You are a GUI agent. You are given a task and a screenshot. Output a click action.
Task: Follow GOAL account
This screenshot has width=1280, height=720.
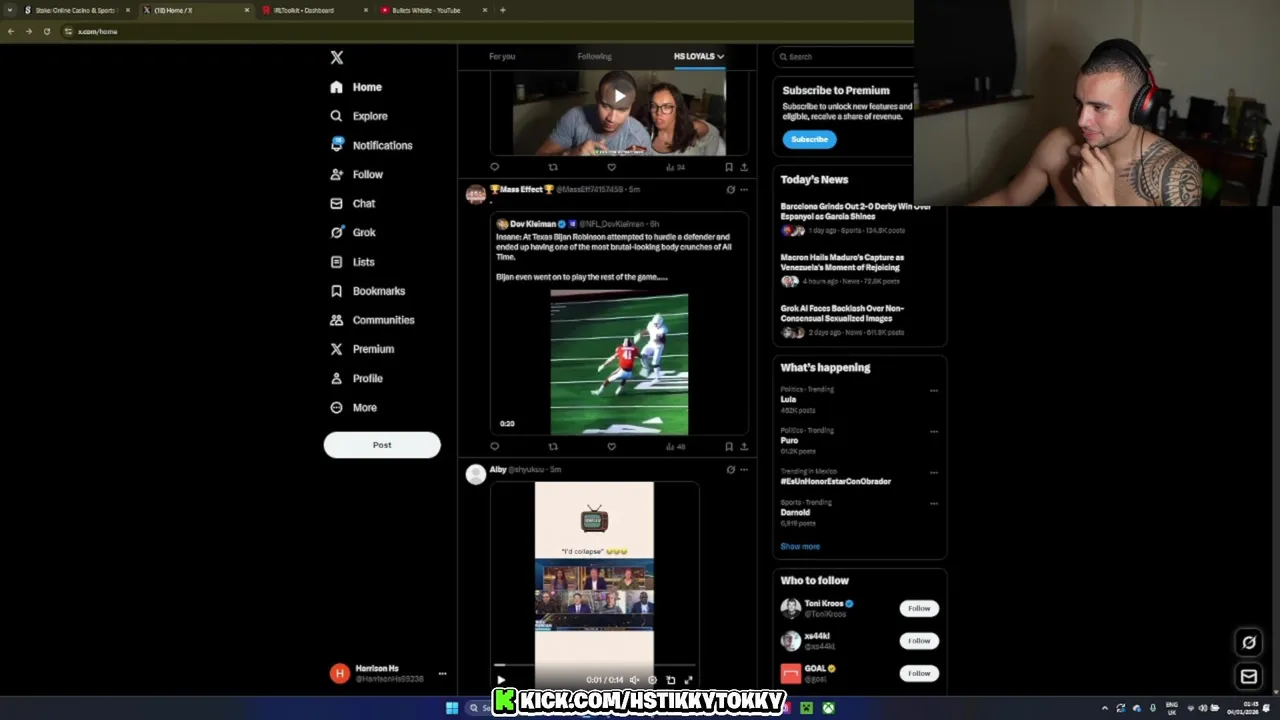[x=919, y=673]
